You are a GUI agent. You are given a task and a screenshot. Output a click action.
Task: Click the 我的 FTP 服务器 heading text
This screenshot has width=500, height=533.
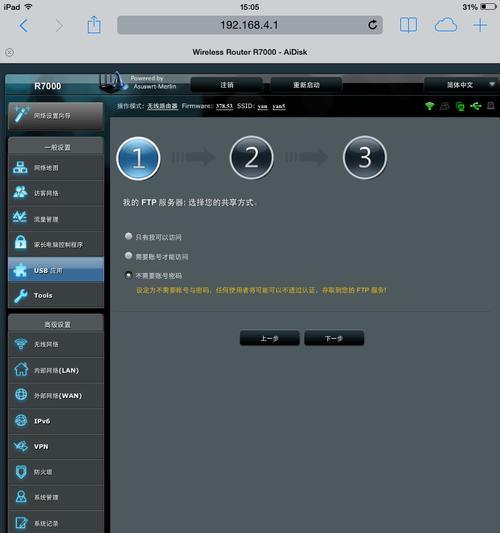189,202
